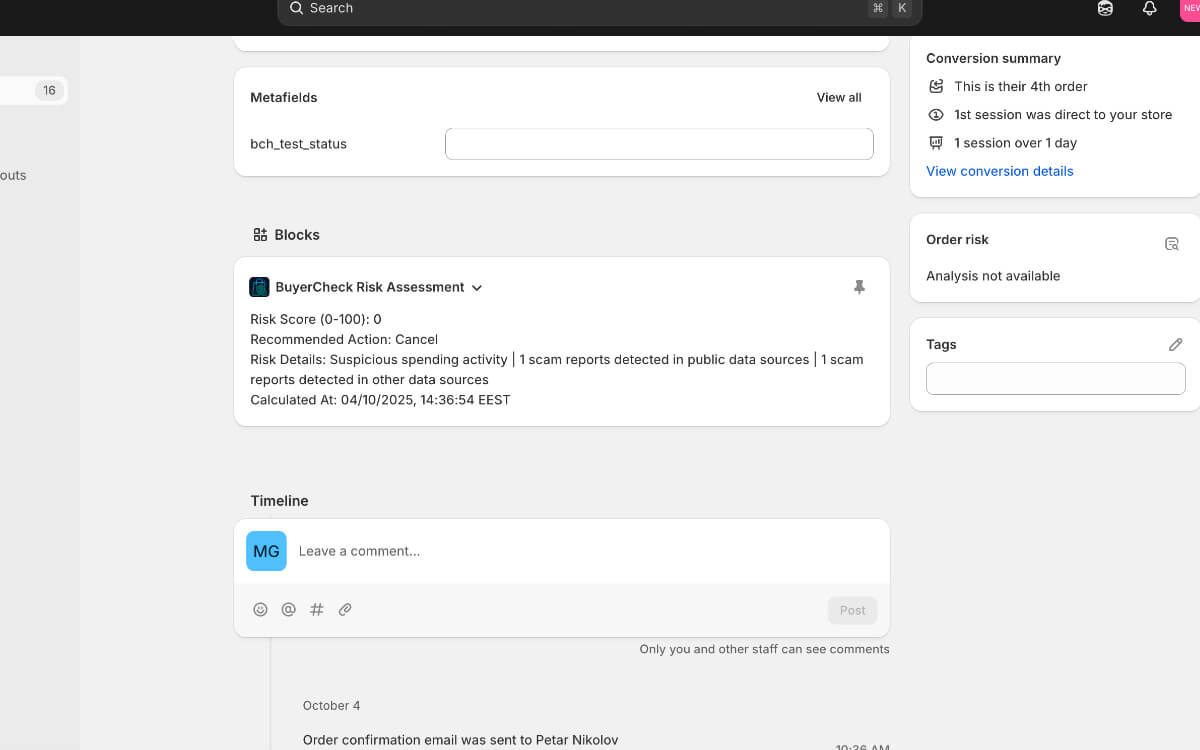Screen dimensions: 1200x750
Task: Attach file with the paperclip icon
Action: pos(345,609)
